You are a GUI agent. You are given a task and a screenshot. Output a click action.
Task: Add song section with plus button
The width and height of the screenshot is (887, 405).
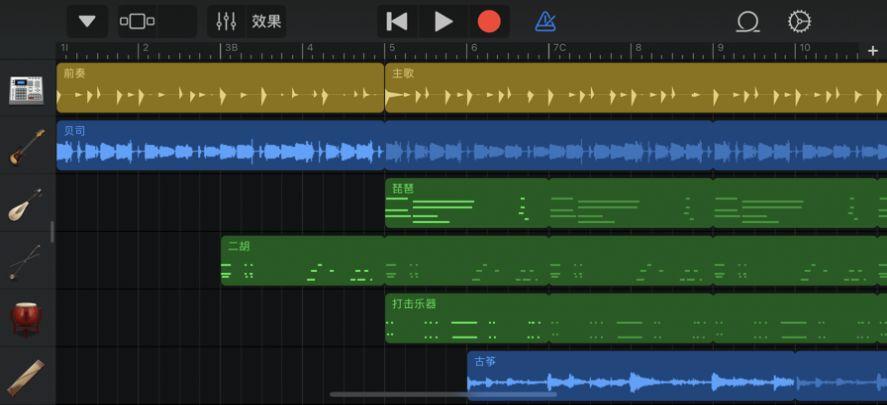[872, 50]
